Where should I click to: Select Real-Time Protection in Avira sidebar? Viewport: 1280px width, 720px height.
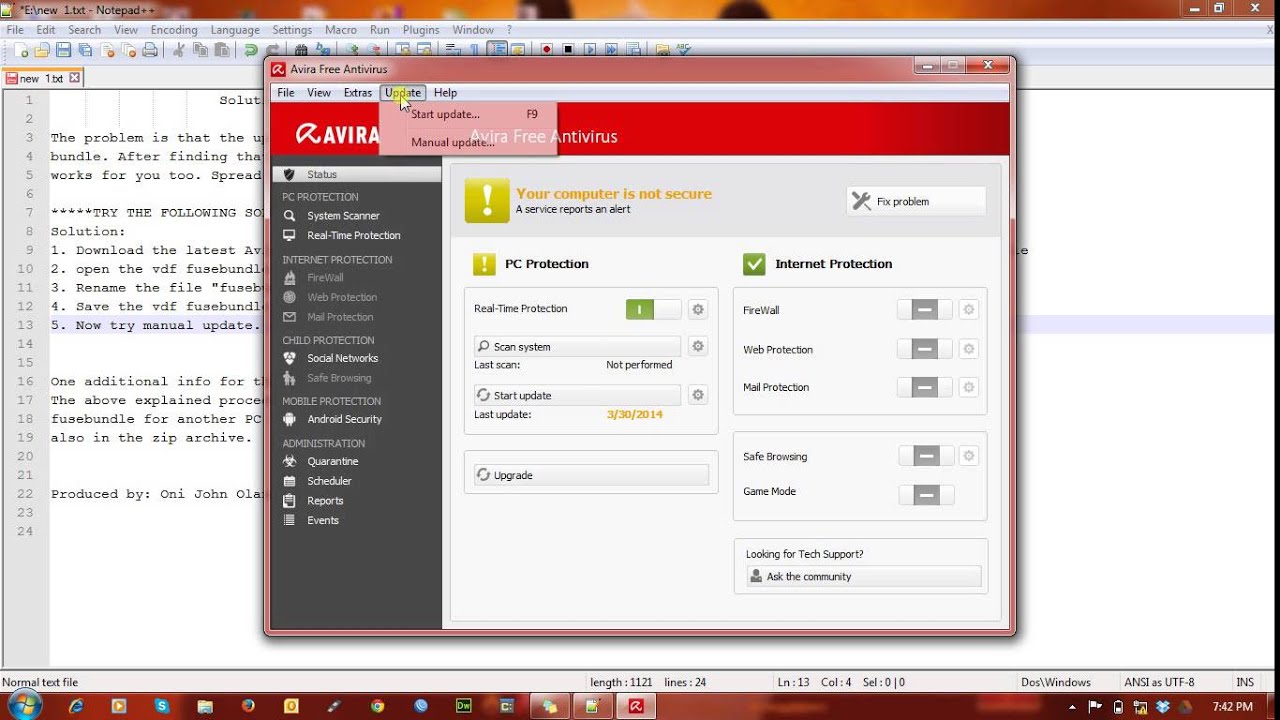[356, 236]
